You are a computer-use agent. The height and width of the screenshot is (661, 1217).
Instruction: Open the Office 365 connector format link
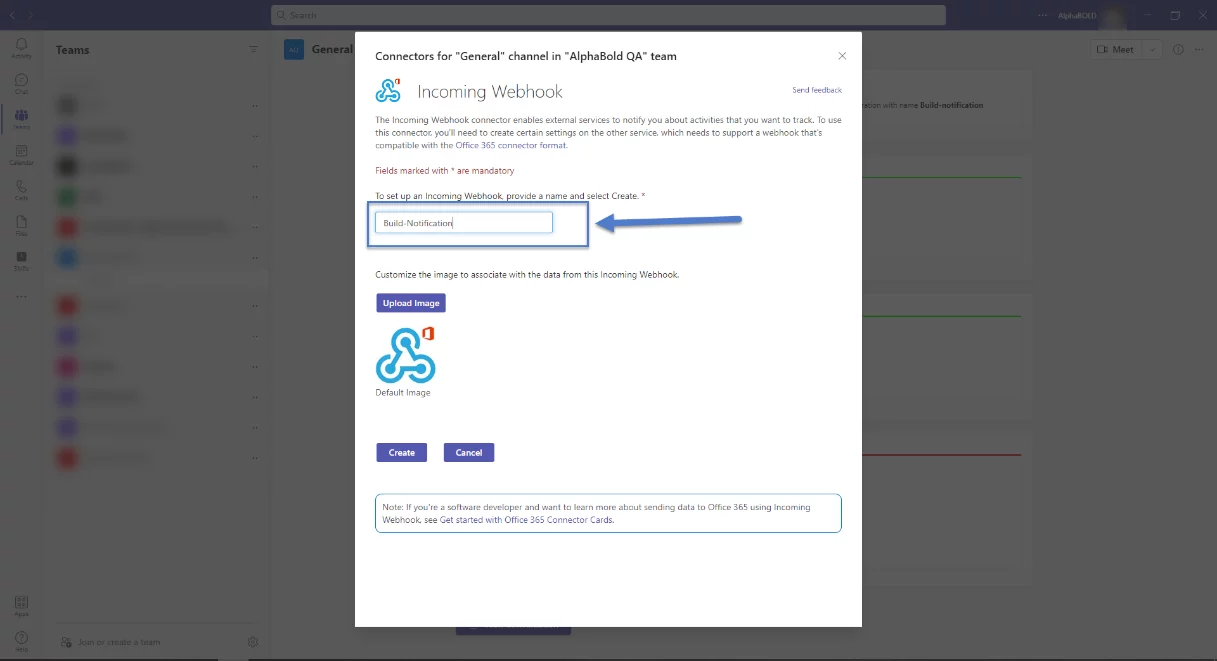click(511, 145)
